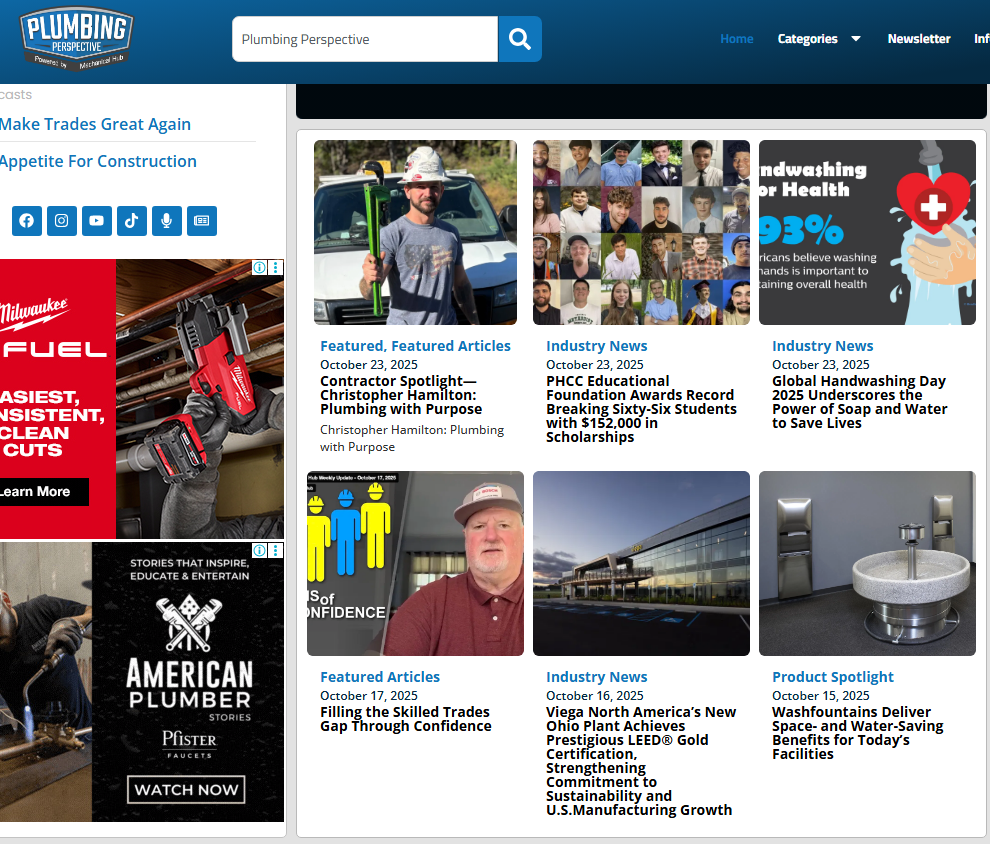The width and height of the screenshot is (990, 844).
Task: Open Christopher Hamilton contractor photo thumbnail
Action: [x=415, y=232]
